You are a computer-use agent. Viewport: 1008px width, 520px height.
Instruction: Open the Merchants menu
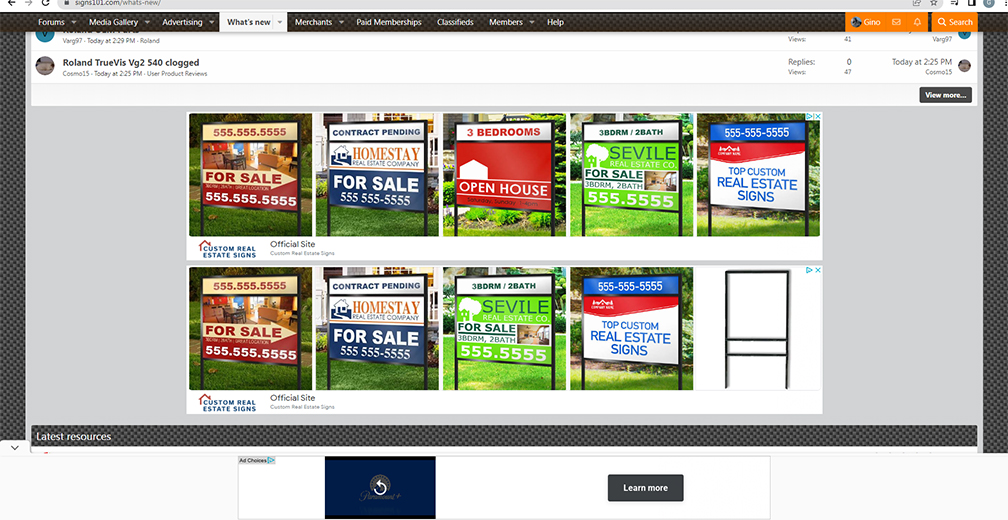313,22
